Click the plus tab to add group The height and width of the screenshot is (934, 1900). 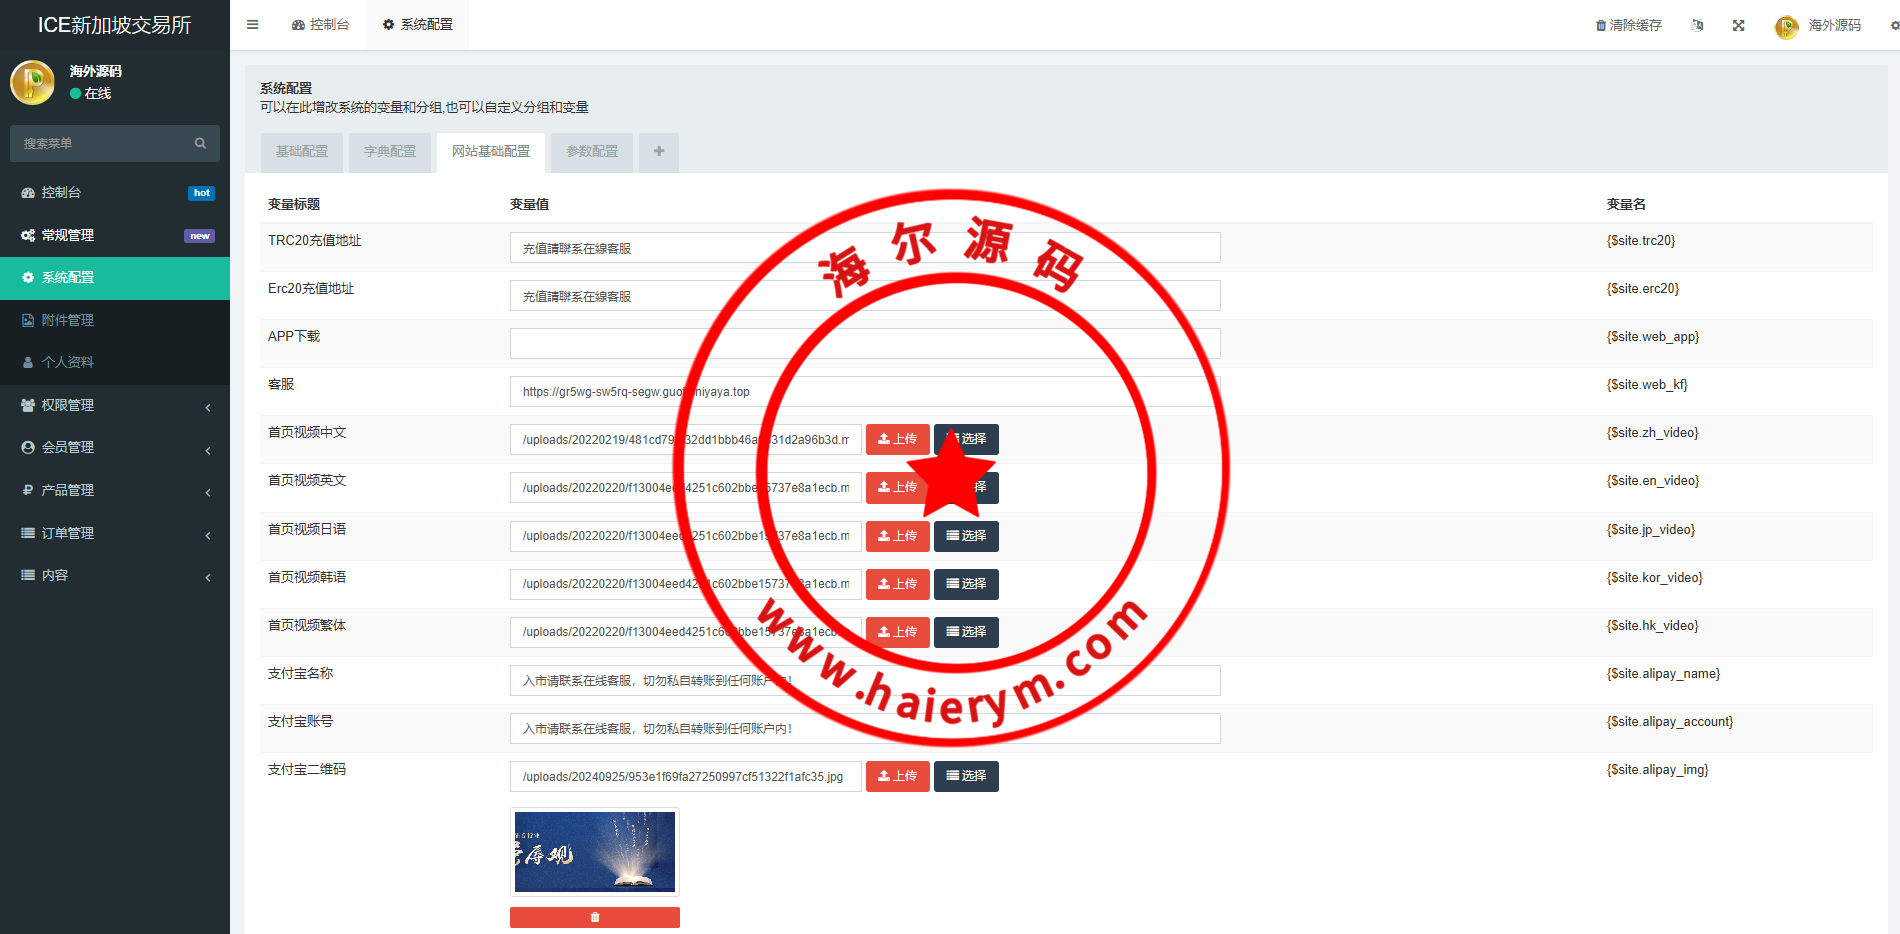point(659,152)
